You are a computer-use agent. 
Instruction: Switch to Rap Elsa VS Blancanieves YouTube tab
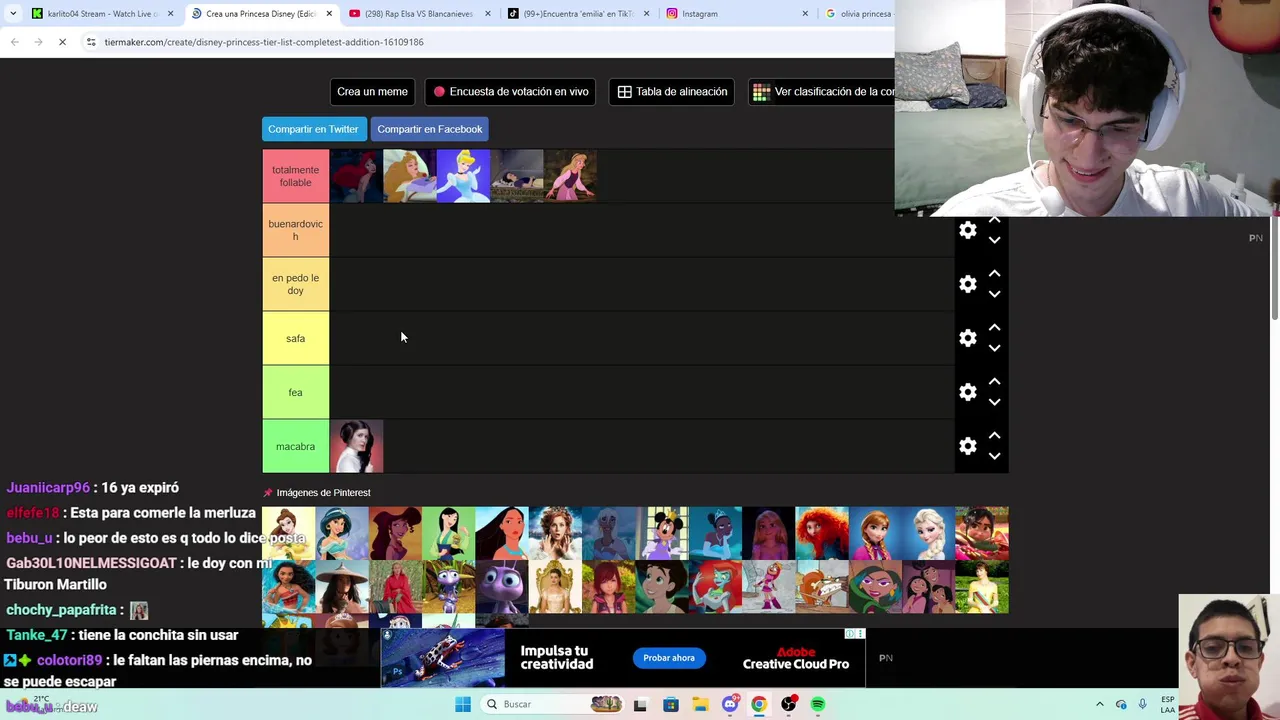pos(418,14)
